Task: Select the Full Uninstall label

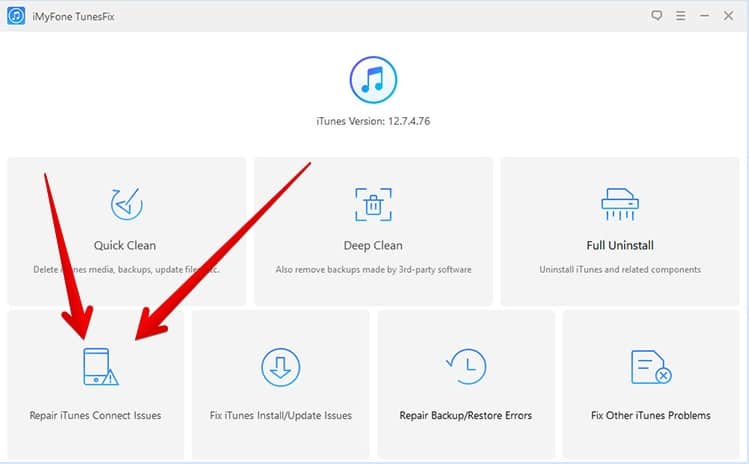Action: click(620, 245)
